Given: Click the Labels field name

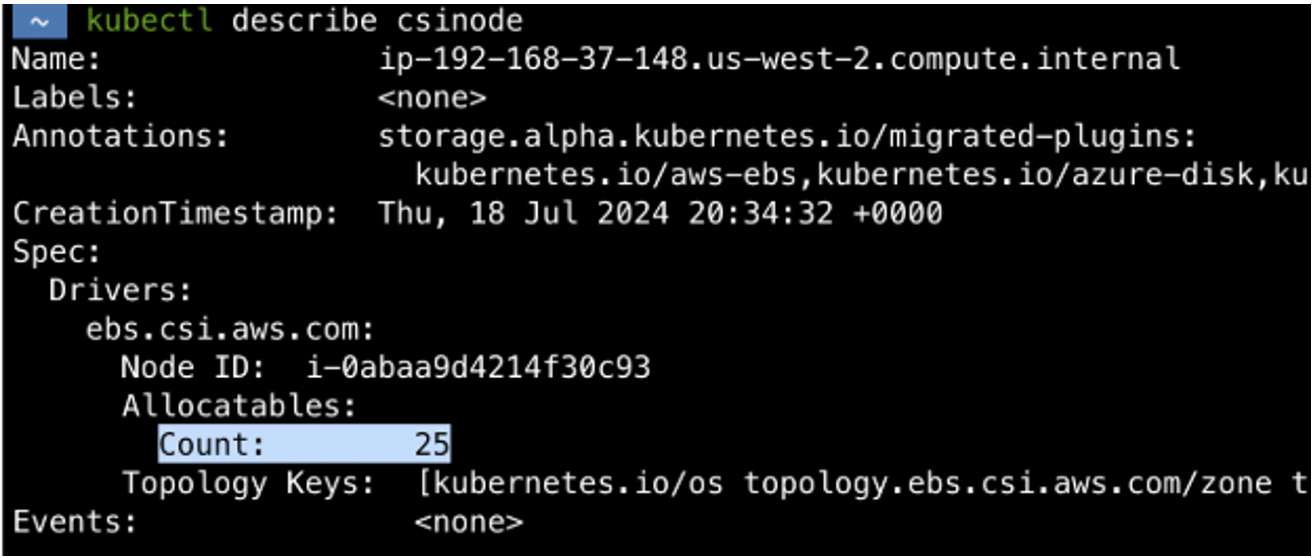Looking at the screenshot, I should pyautogui.click(x=76, y=98).
